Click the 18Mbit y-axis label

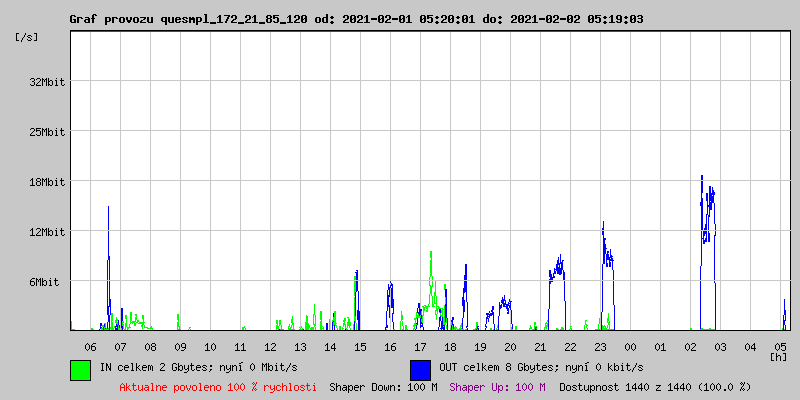pyautogui.click(x=47, y=182)
